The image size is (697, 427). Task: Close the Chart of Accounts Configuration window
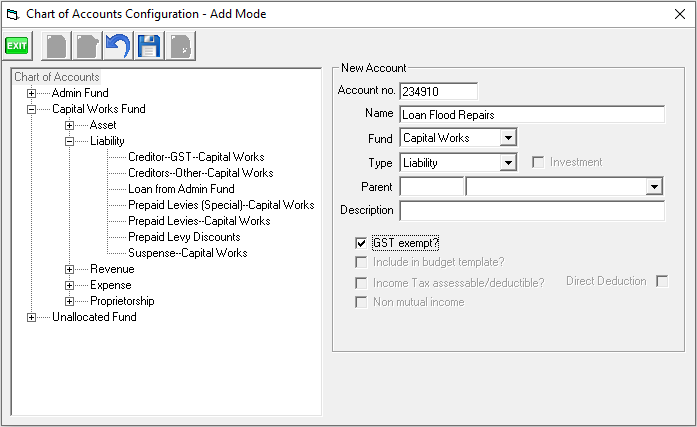pos(680,12)
